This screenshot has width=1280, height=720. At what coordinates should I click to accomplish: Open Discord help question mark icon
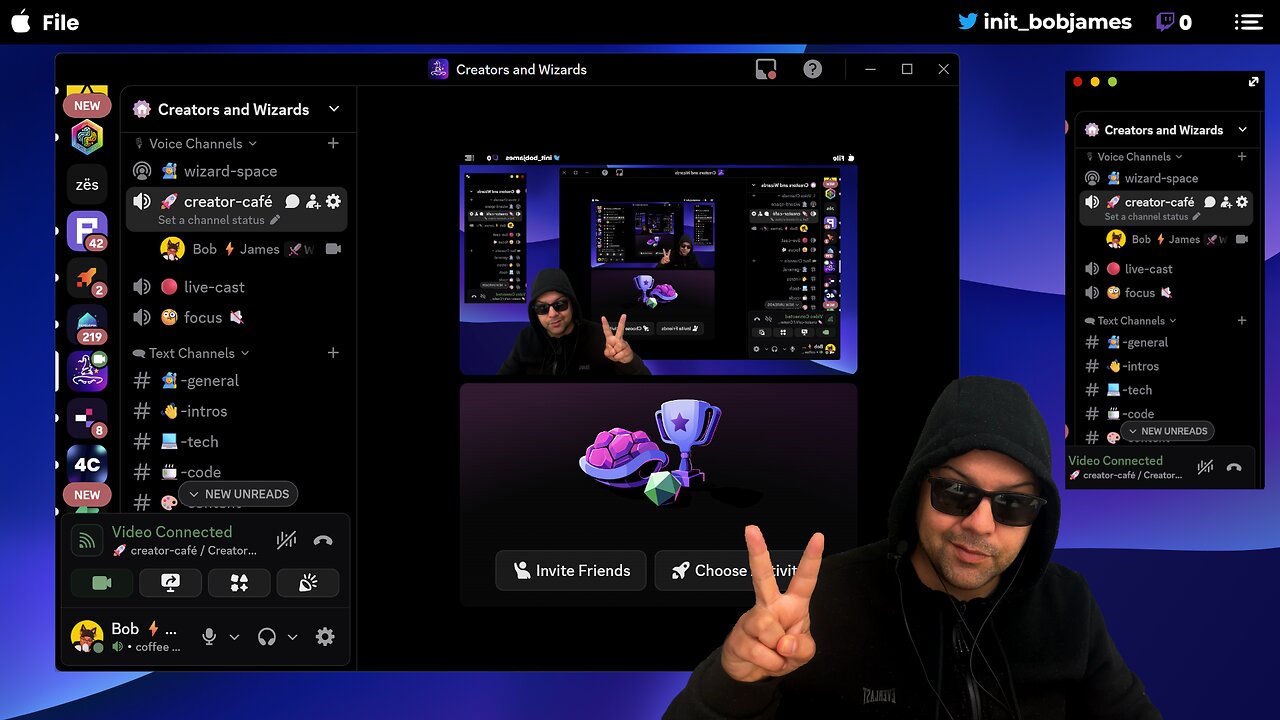[813, 69]
